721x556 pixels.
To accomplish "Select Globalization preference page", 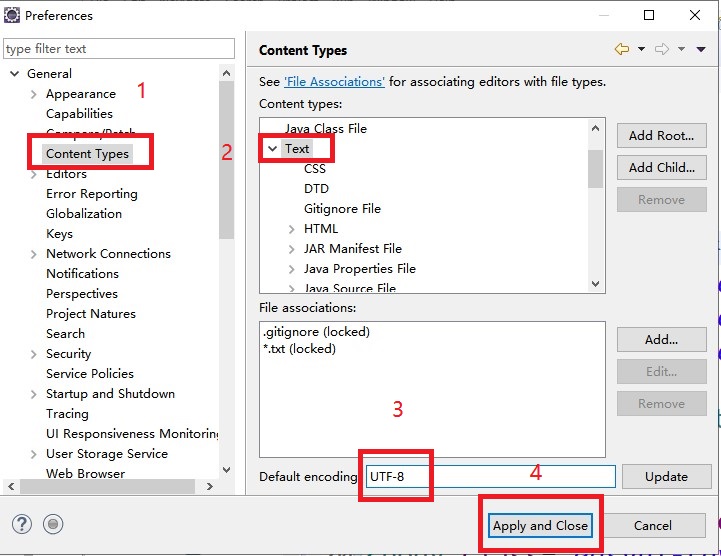I will click(x=84, y=214).
